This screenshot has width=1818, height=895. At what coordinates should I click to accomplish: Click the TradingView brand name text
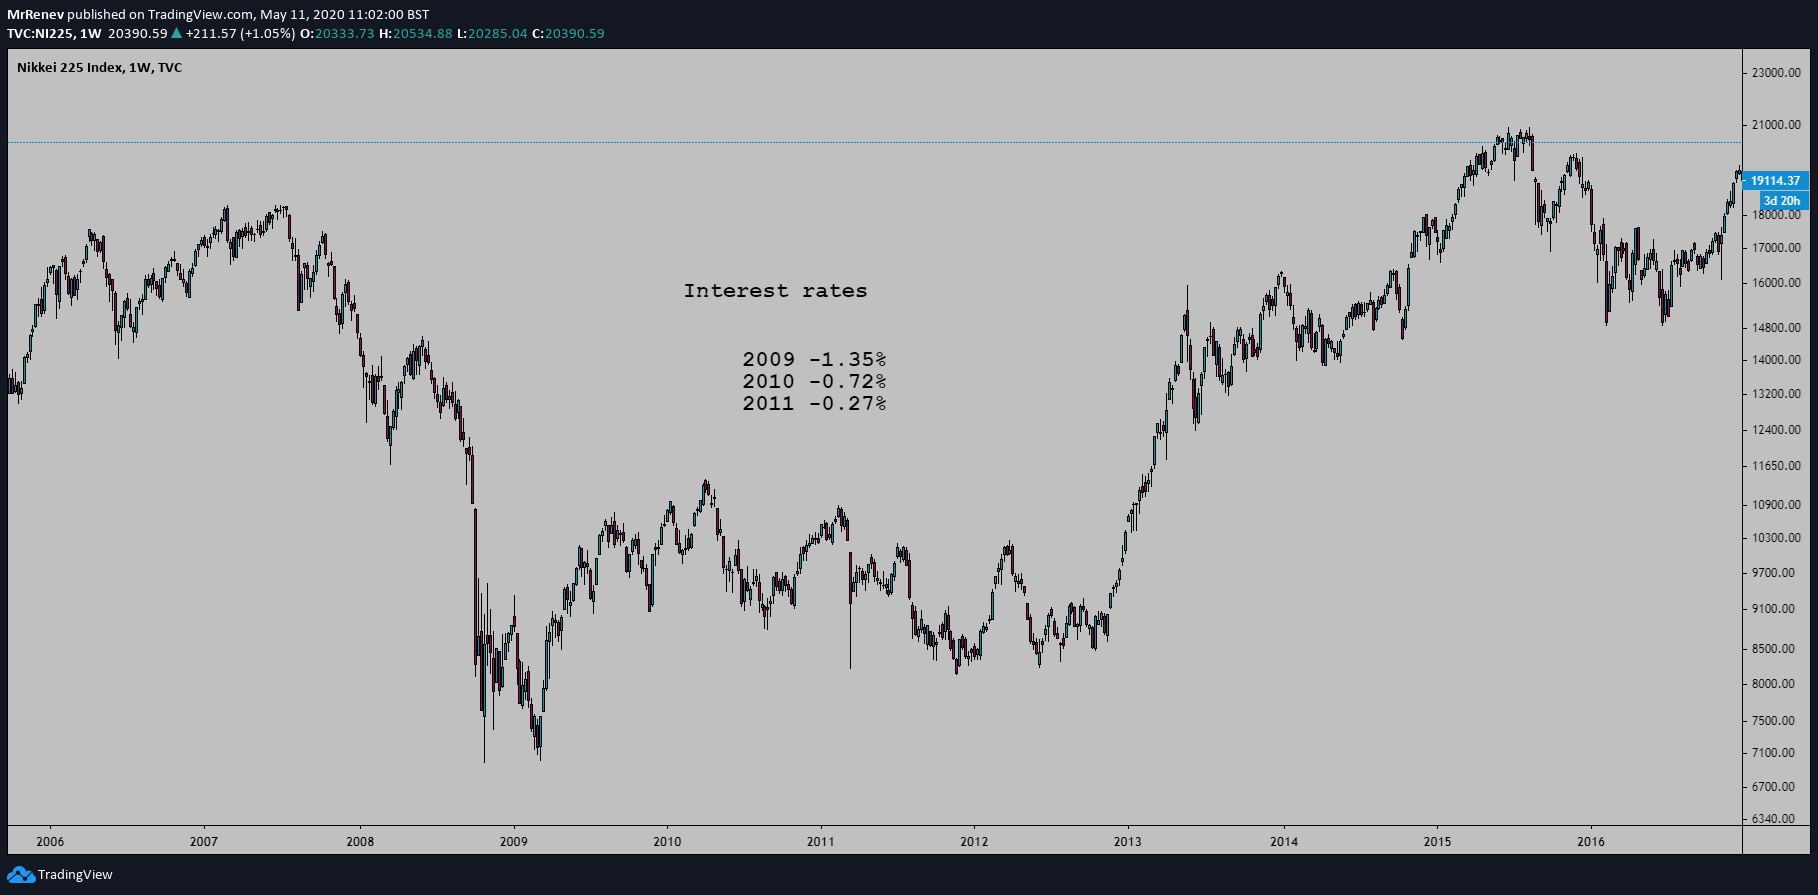coord(75,875)
